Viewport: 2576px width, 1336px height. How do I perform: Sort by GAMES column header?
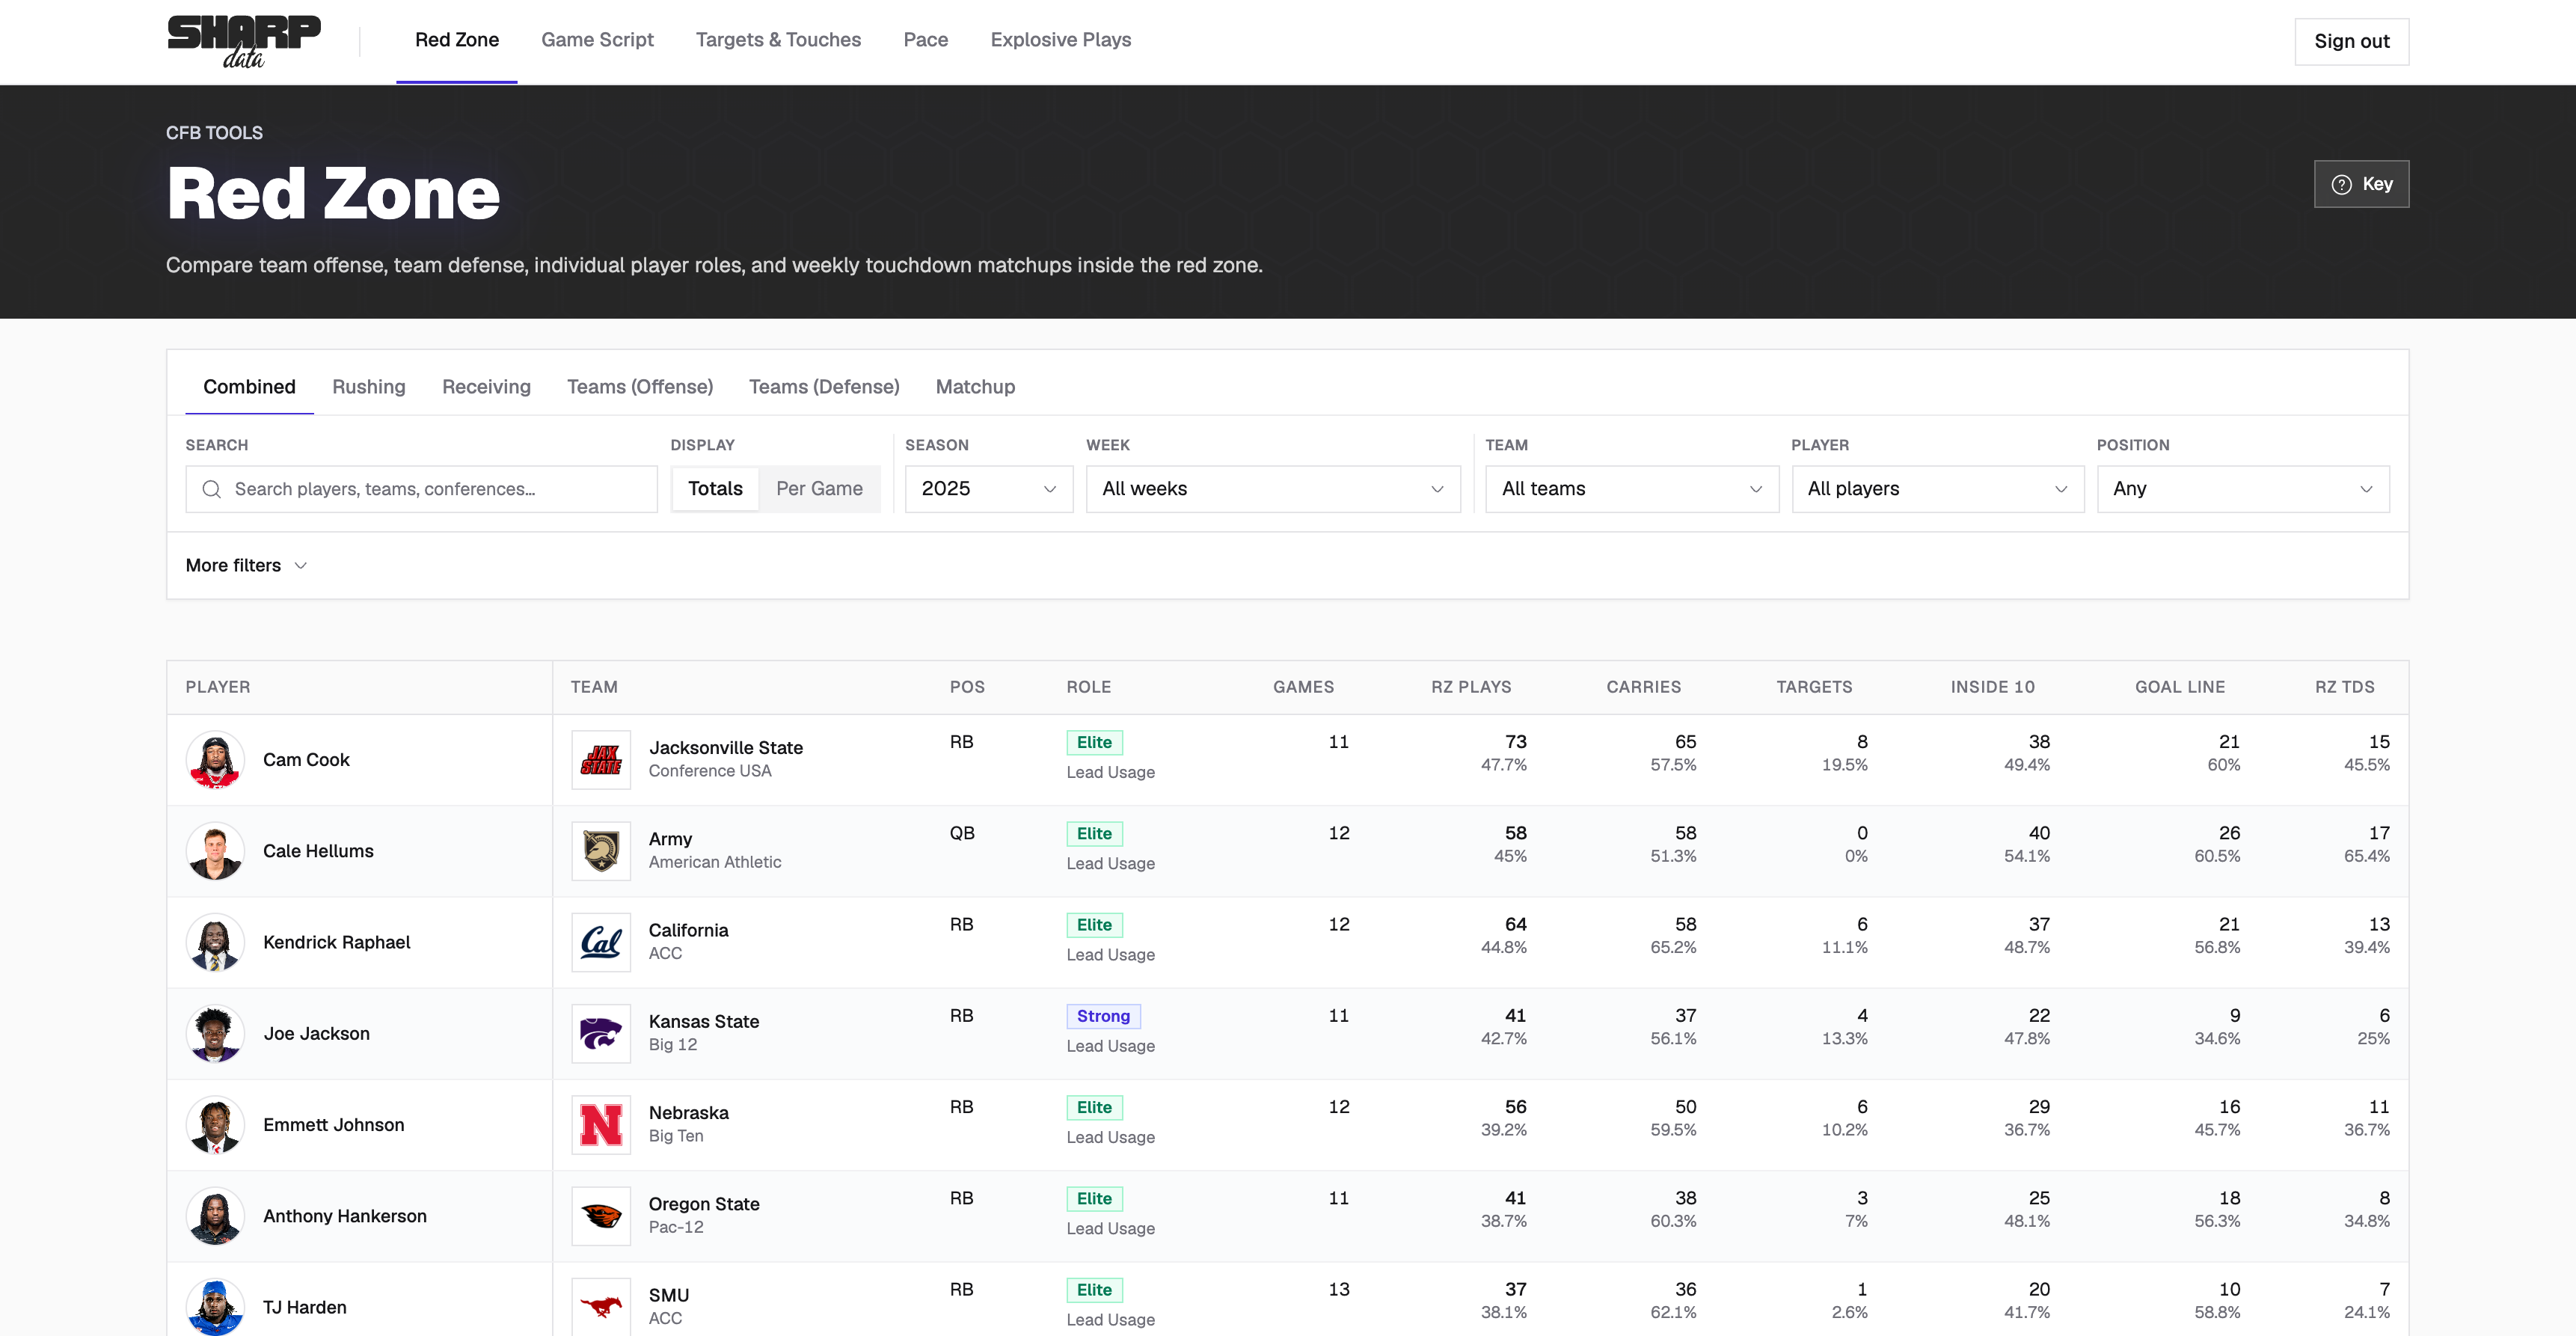(1303, 687)
